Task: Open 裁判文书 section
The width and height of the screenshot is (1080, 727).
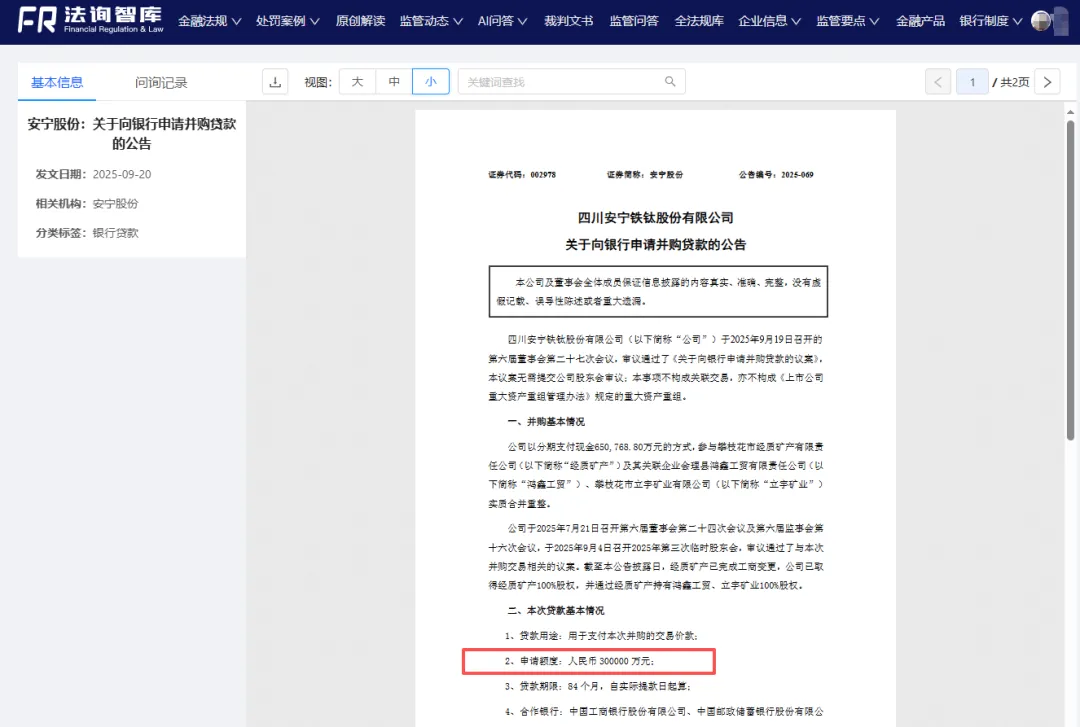Action: [568, 20]
